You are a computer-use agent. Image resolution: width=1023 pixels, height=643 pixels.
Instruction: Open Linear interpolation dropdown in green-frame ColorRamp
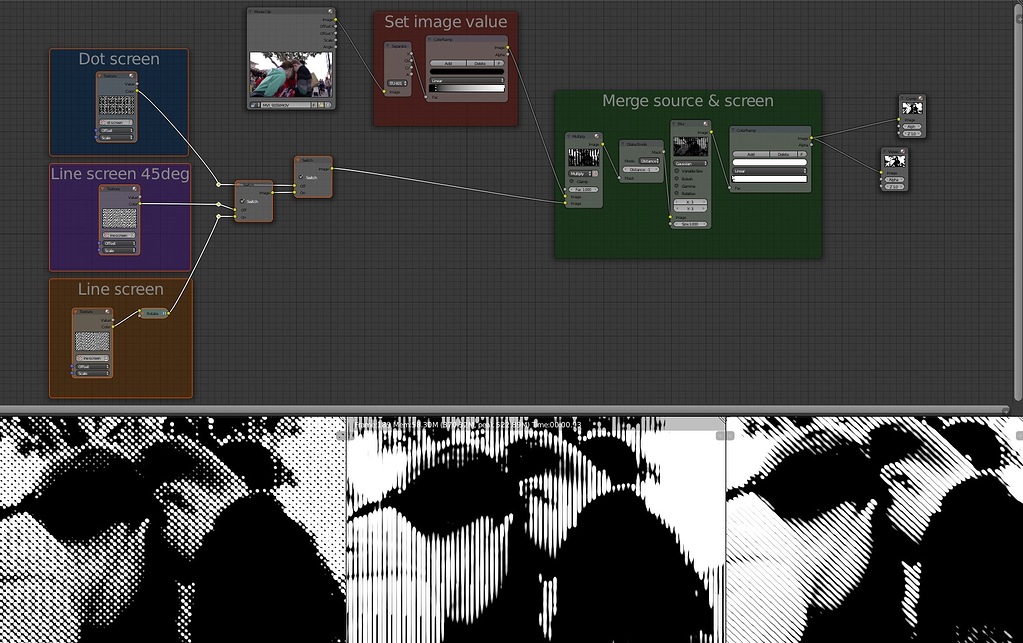coord(770,171)
